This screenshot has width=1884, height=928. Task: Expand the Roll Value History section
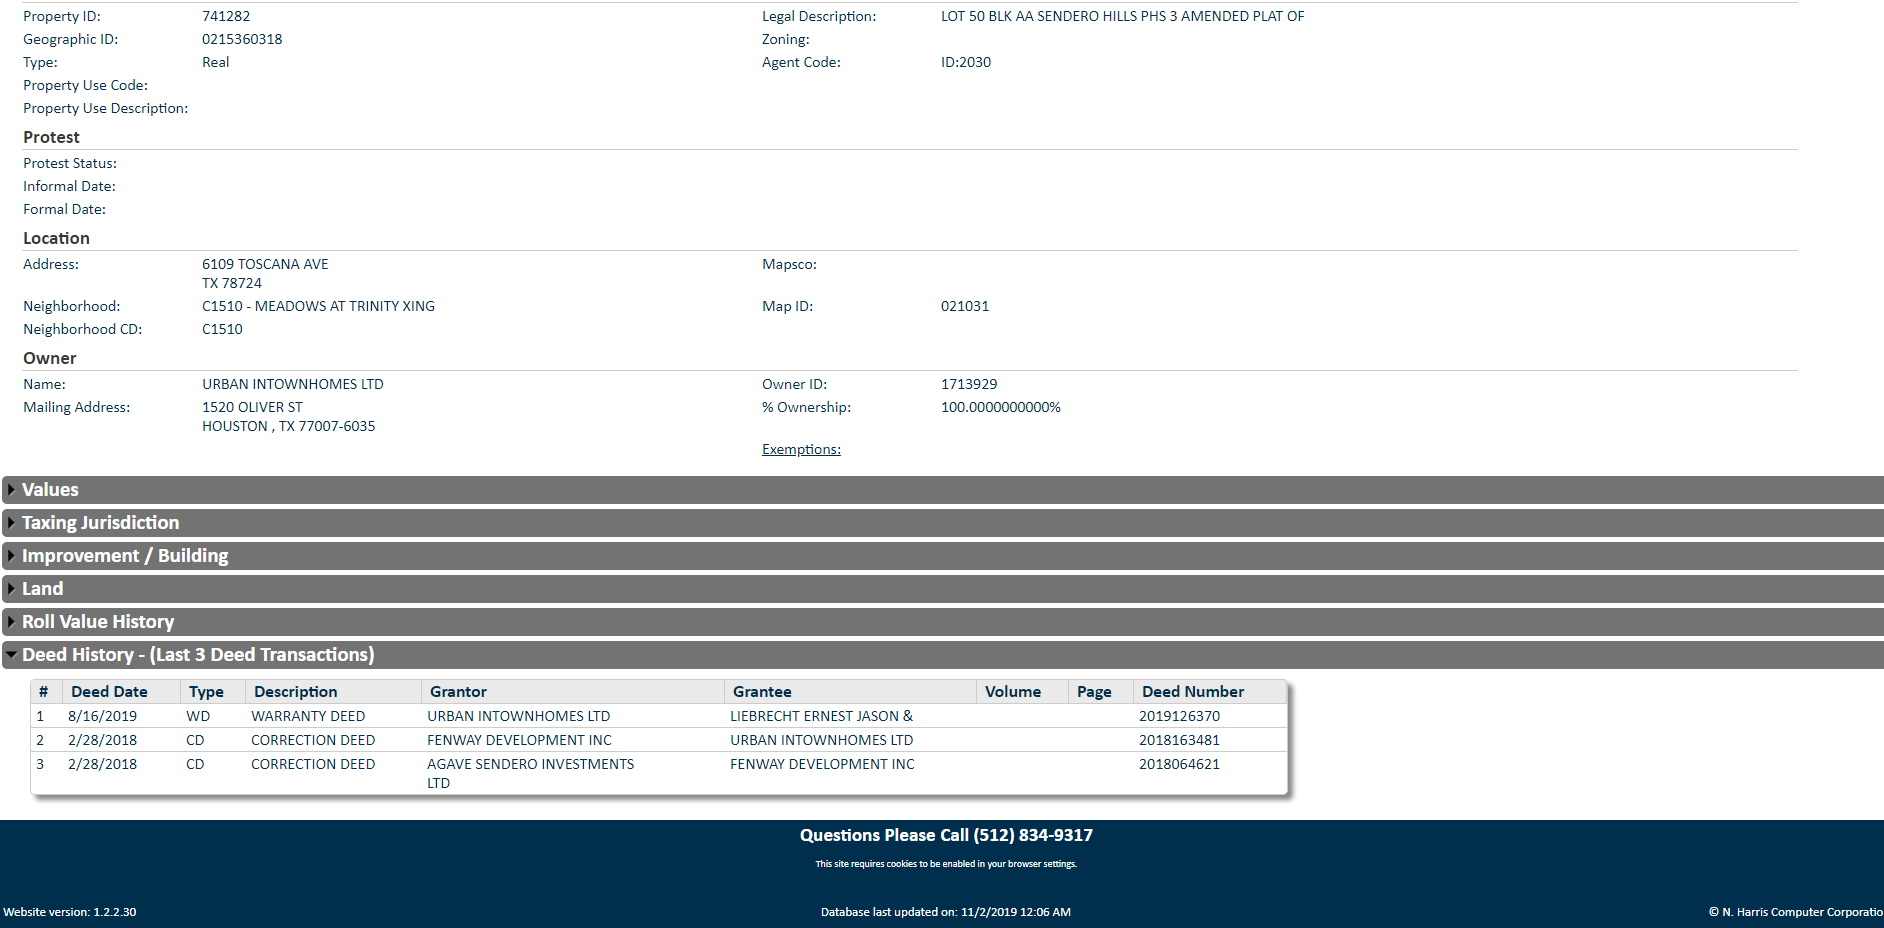click(942, 622)
